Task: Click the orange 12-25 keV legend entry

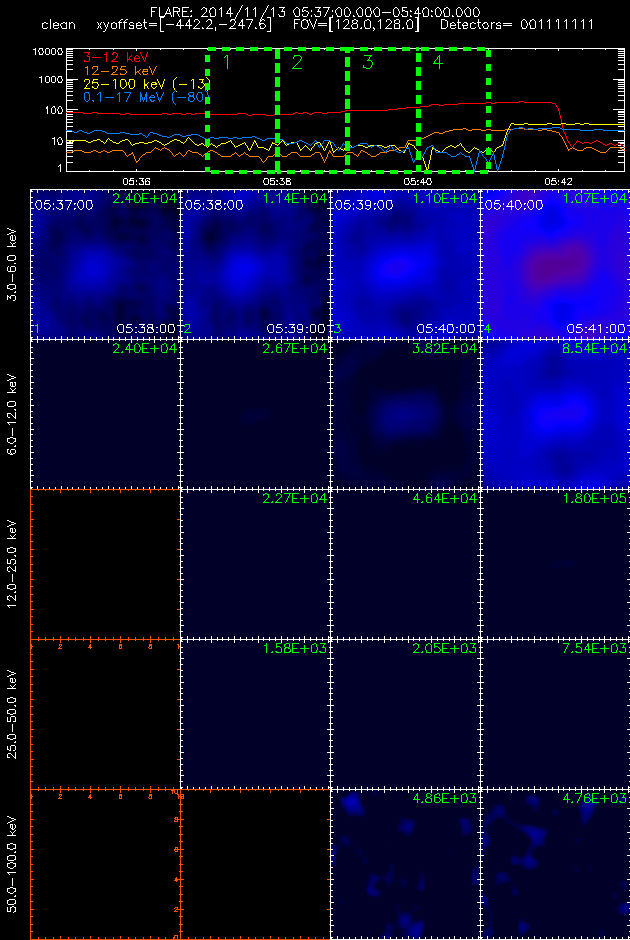Action: pos(120,71)
